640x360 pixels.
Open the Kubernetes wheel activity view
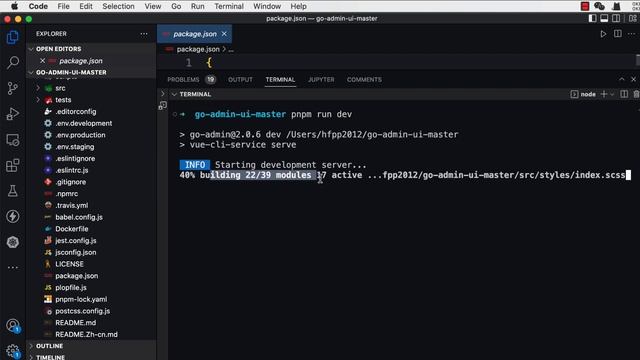(13, 242)
